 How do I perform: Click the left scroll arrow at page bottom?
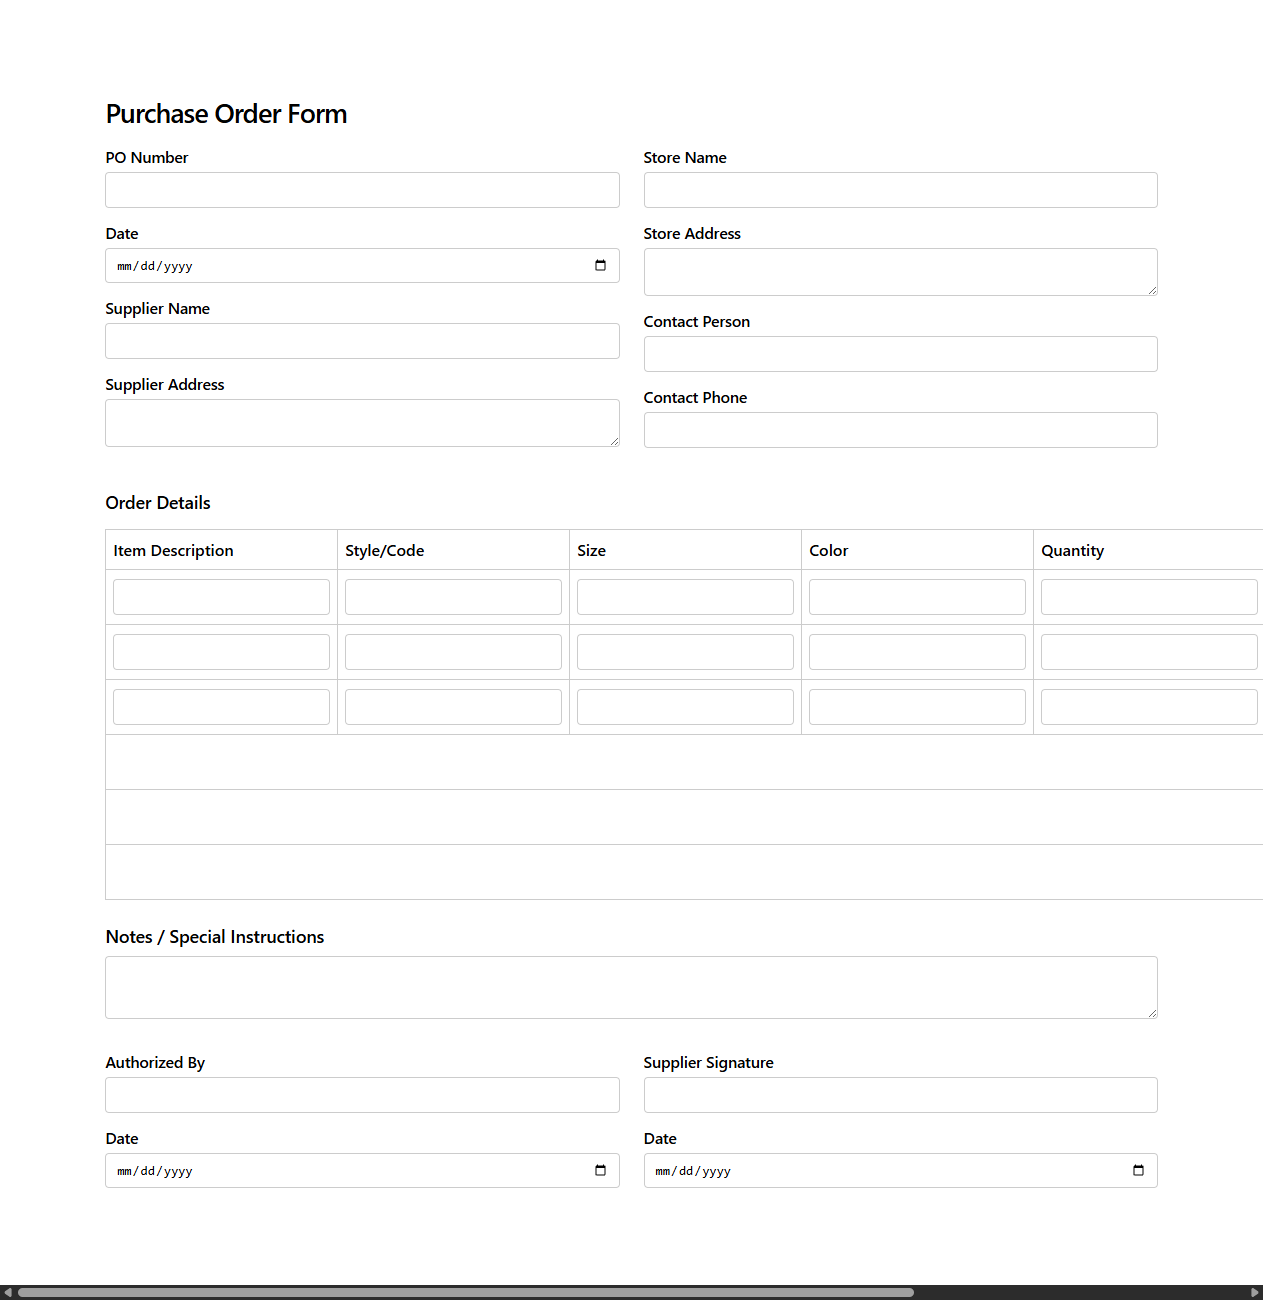tap(8, 1292)
